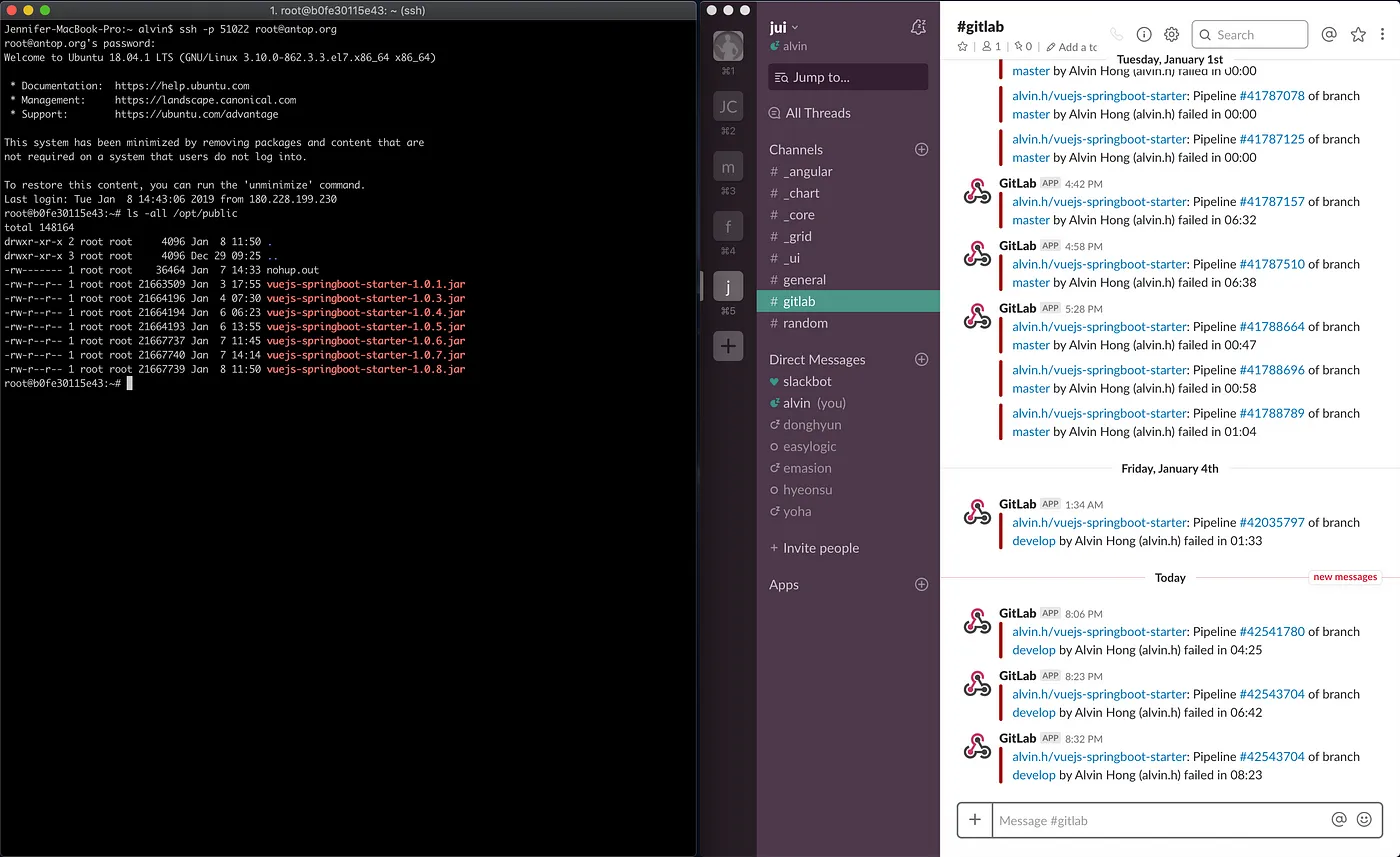
Task: Browse apps with Apps plus icon
Action: (x=922, y=584)
